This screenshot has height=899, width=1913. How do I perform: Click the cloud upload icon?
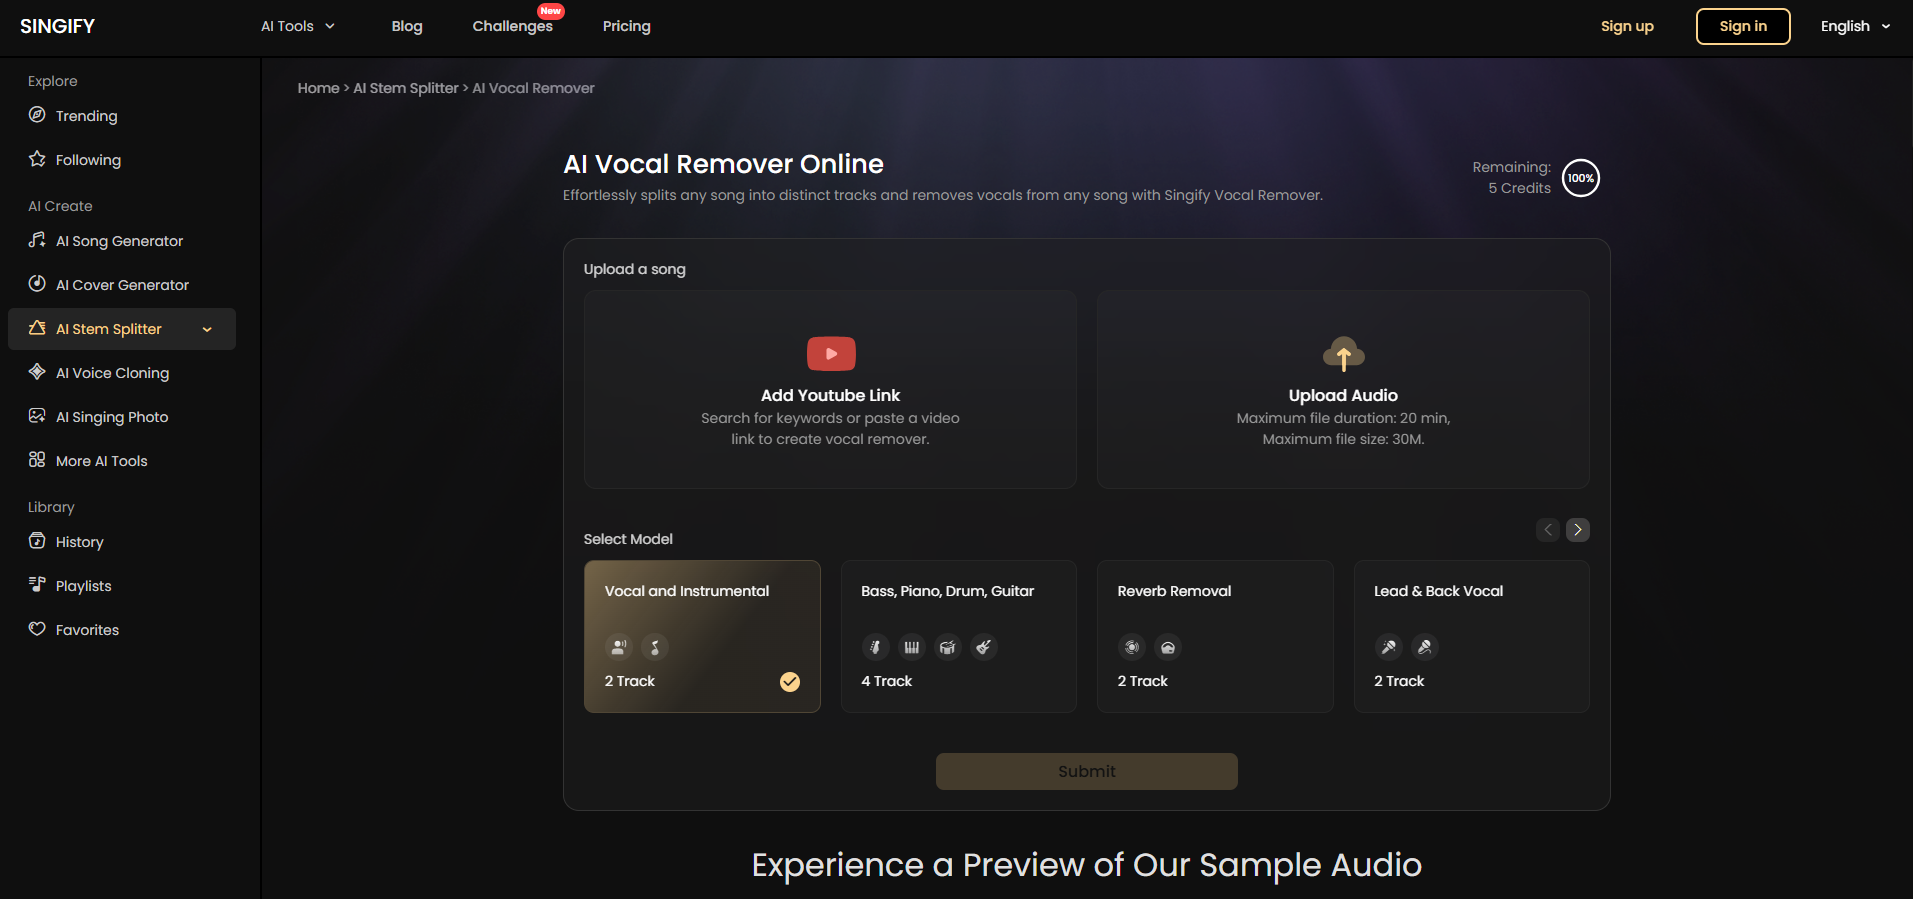pyautogui.click(x=1343, y=354)
